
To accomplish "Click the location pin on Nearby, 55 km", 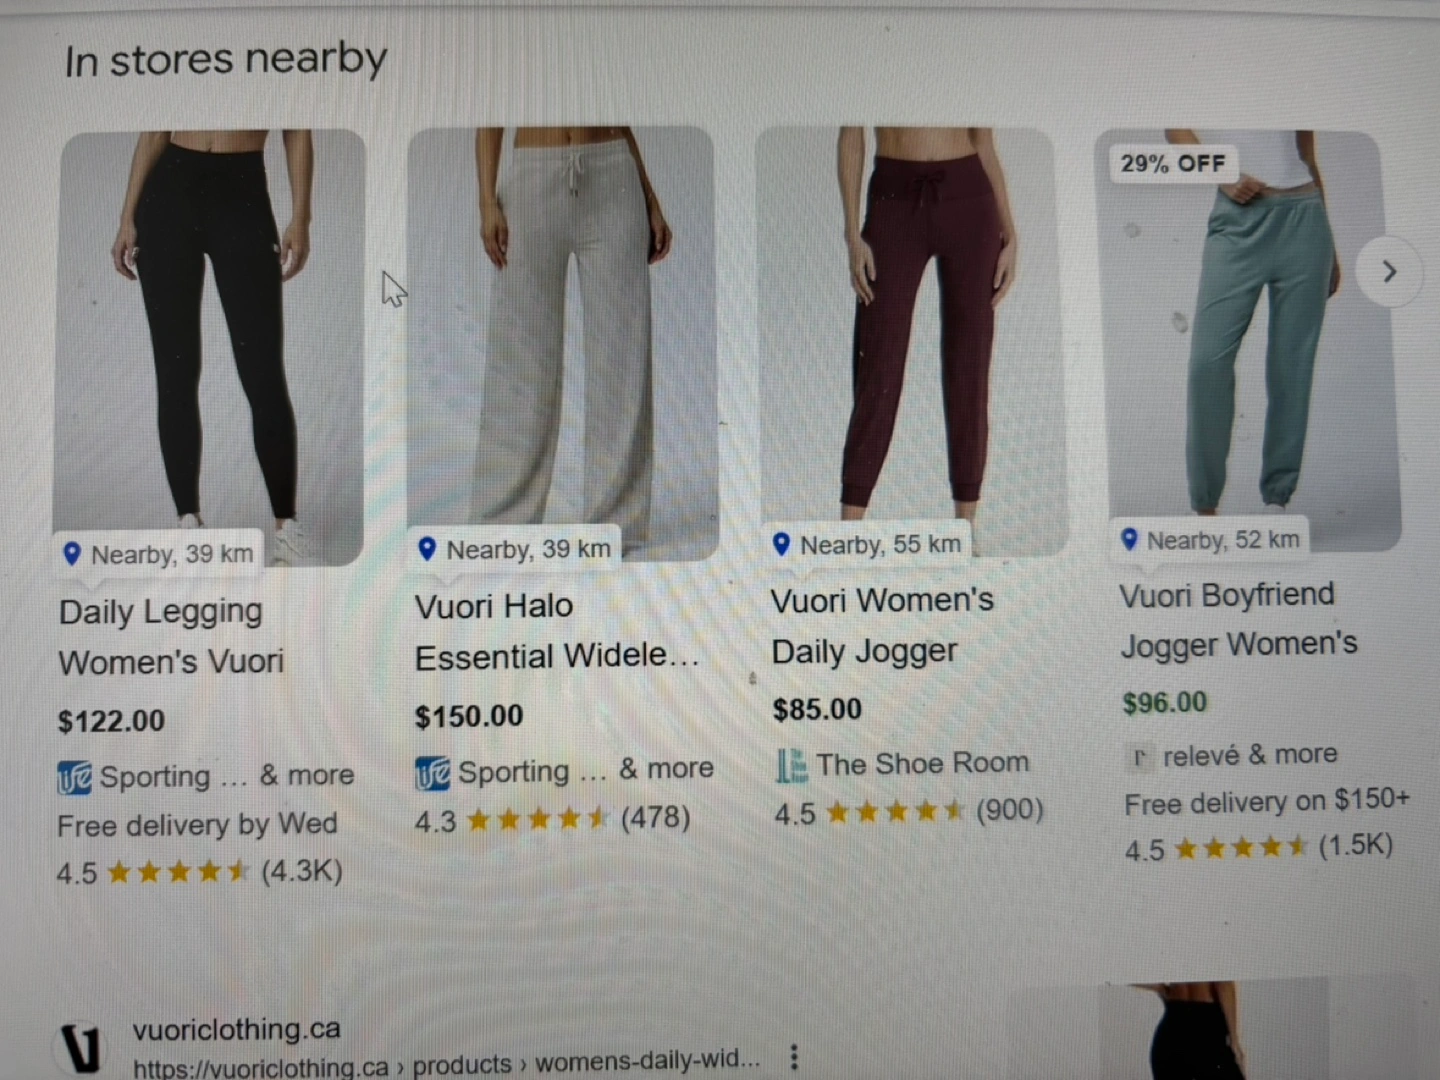I will [782, 544].
